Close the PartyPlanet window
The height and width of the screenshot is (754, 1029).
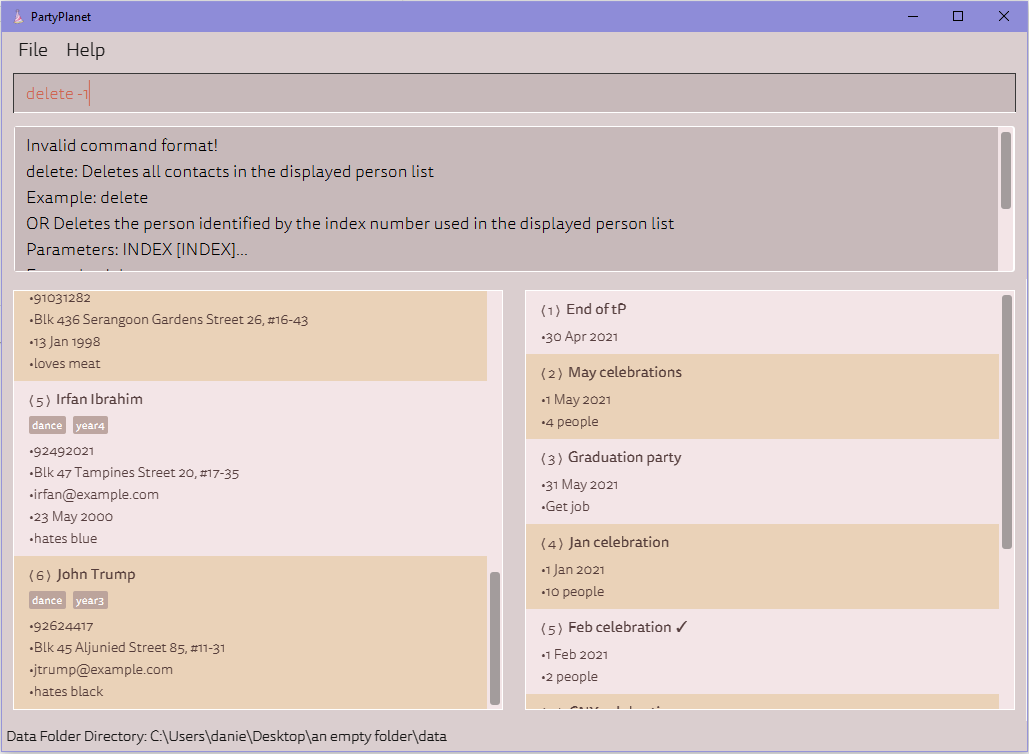click(1003, 16)
